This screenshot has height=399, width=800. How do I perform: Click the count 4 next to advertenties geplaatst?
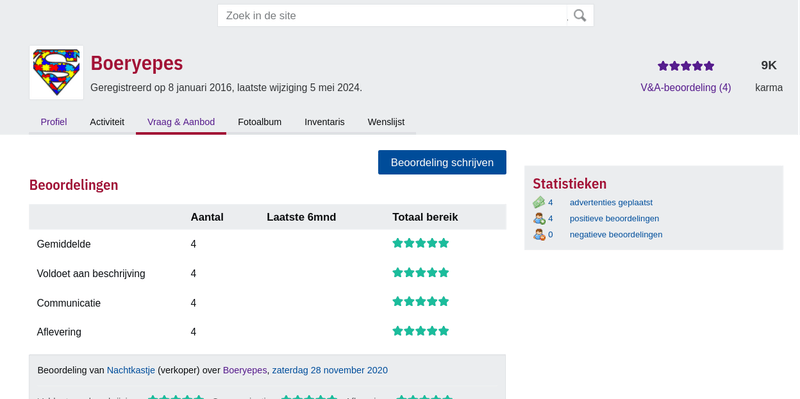pyautogui.click(x=551, y=203)
